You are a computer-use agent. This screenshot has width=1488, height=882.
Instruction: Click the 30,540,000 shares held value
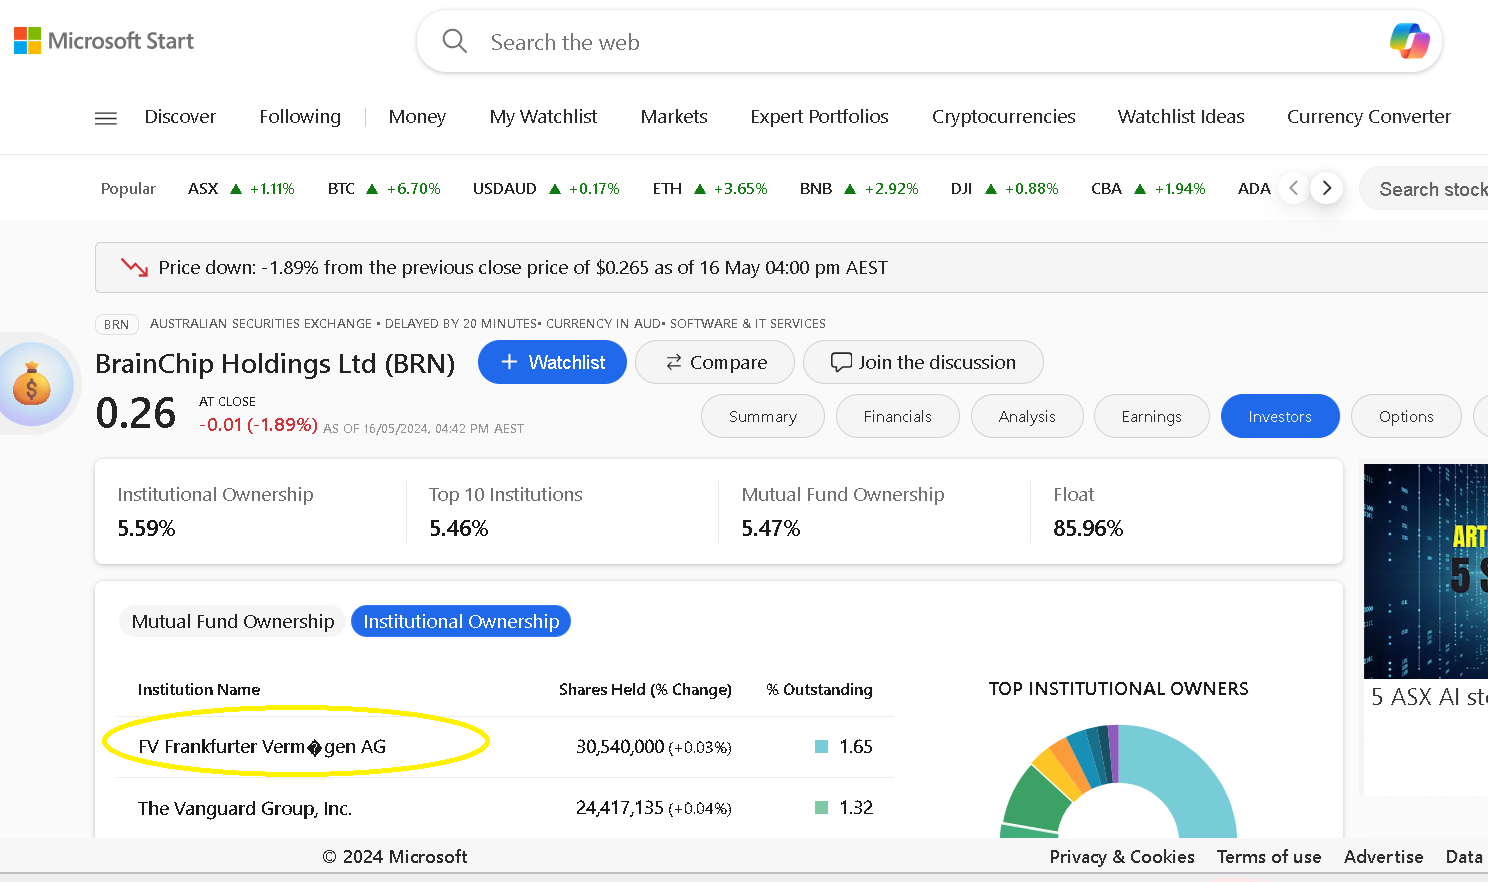tap(620, 747)
